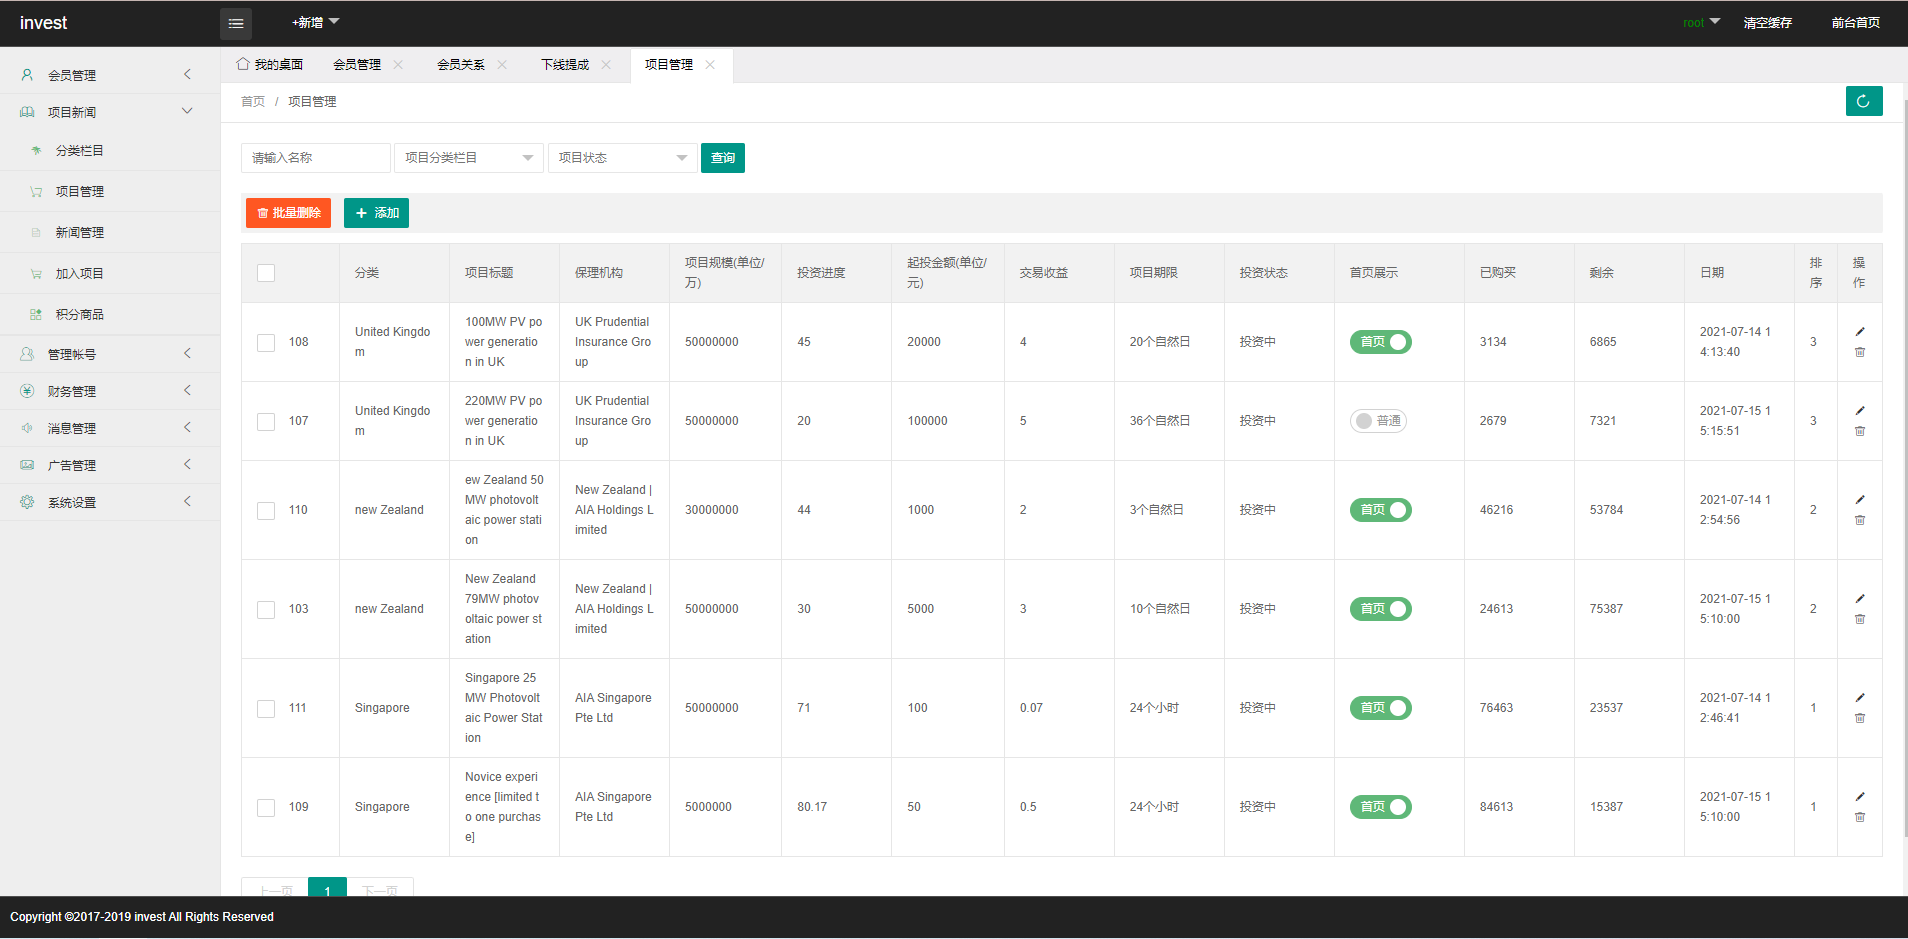Select the checkbox for row 103
Screen dimensions: 1908x939
(266, 609)
